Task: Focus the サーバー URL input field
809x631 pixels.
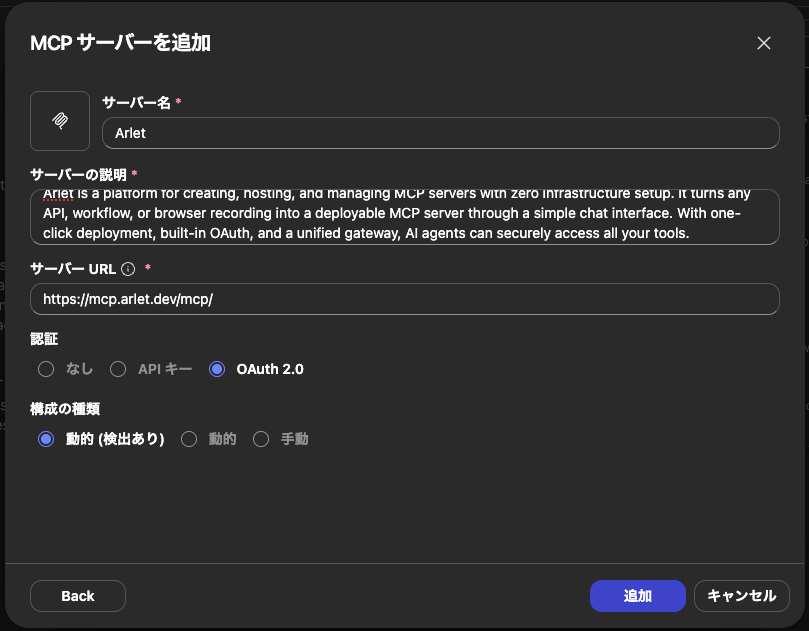Action: click(404, 299)
